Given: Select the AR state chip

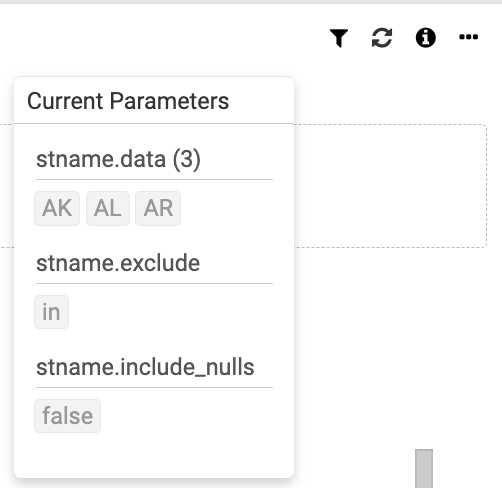Looking at the screenshot, I should click(158, 208).
